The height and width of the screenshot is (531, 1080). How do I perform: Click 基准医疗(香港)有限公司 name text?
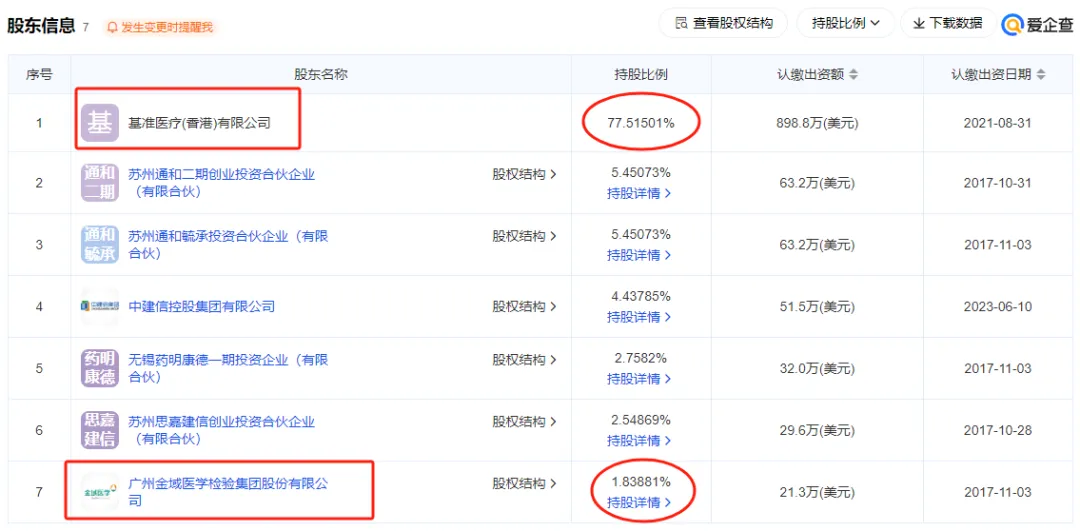[x=200, y=123]
